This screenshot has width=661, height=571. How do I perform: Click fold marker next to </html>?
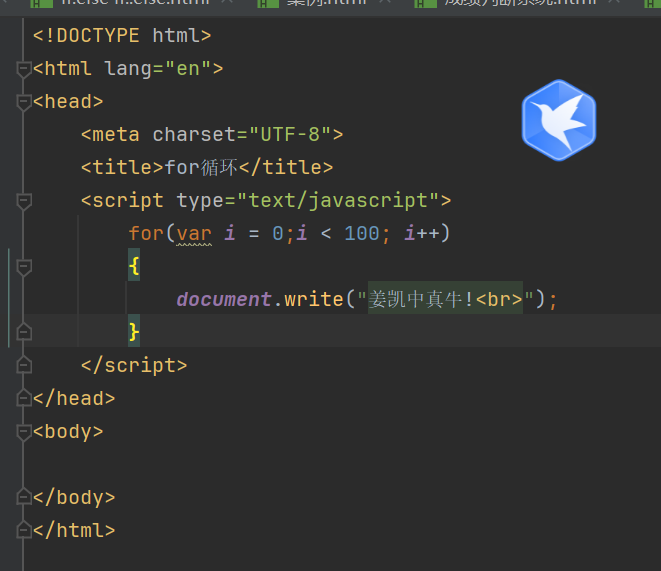pyautogui.click(x=24, y=530)
